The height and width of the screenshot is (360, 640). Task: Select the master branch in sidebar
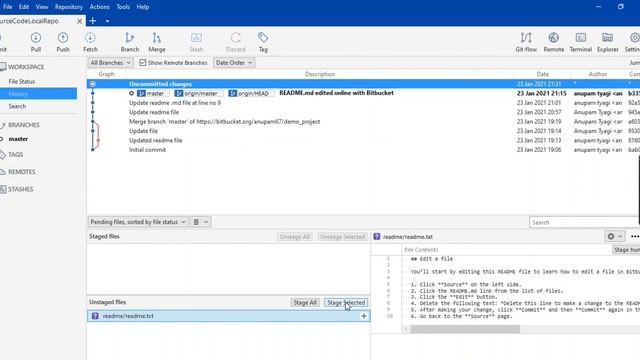(x=18, y=139)
